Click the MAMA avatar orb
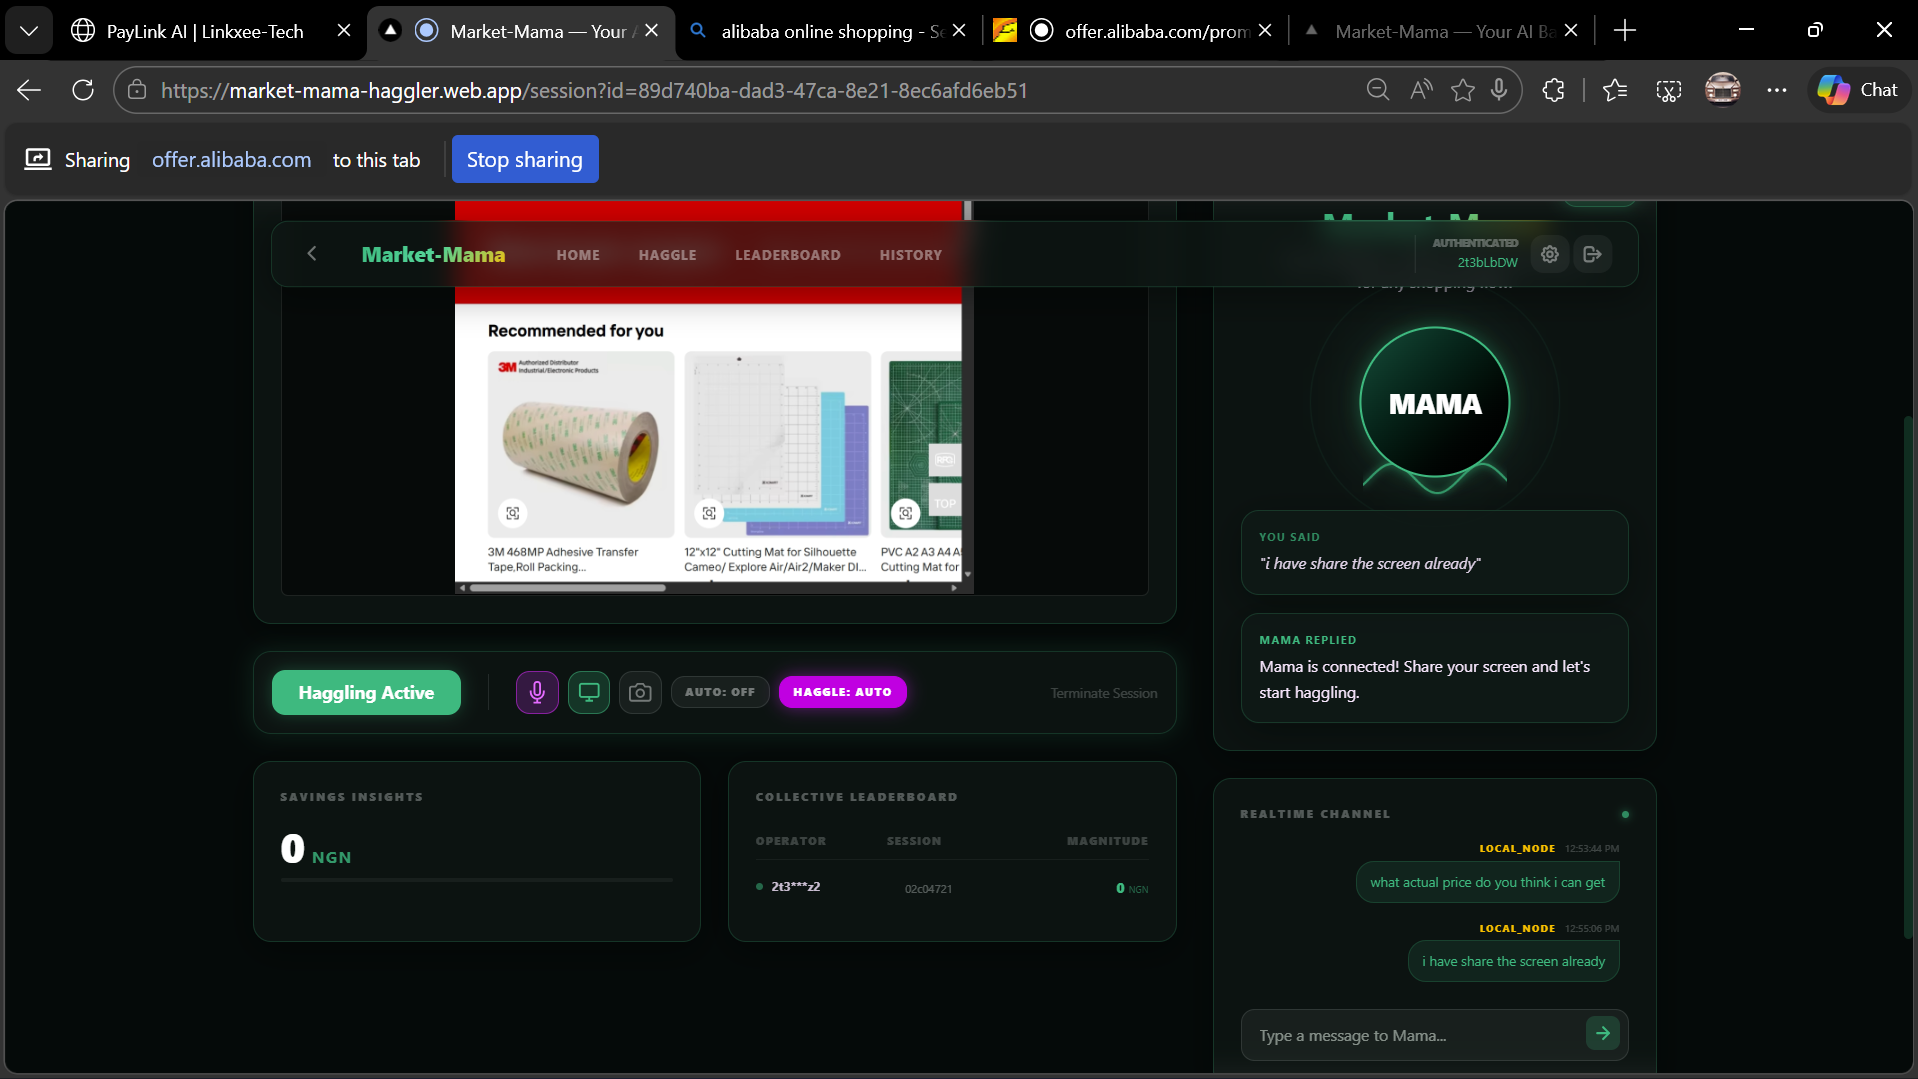1918x1079 pixels. click(1435, 402)
